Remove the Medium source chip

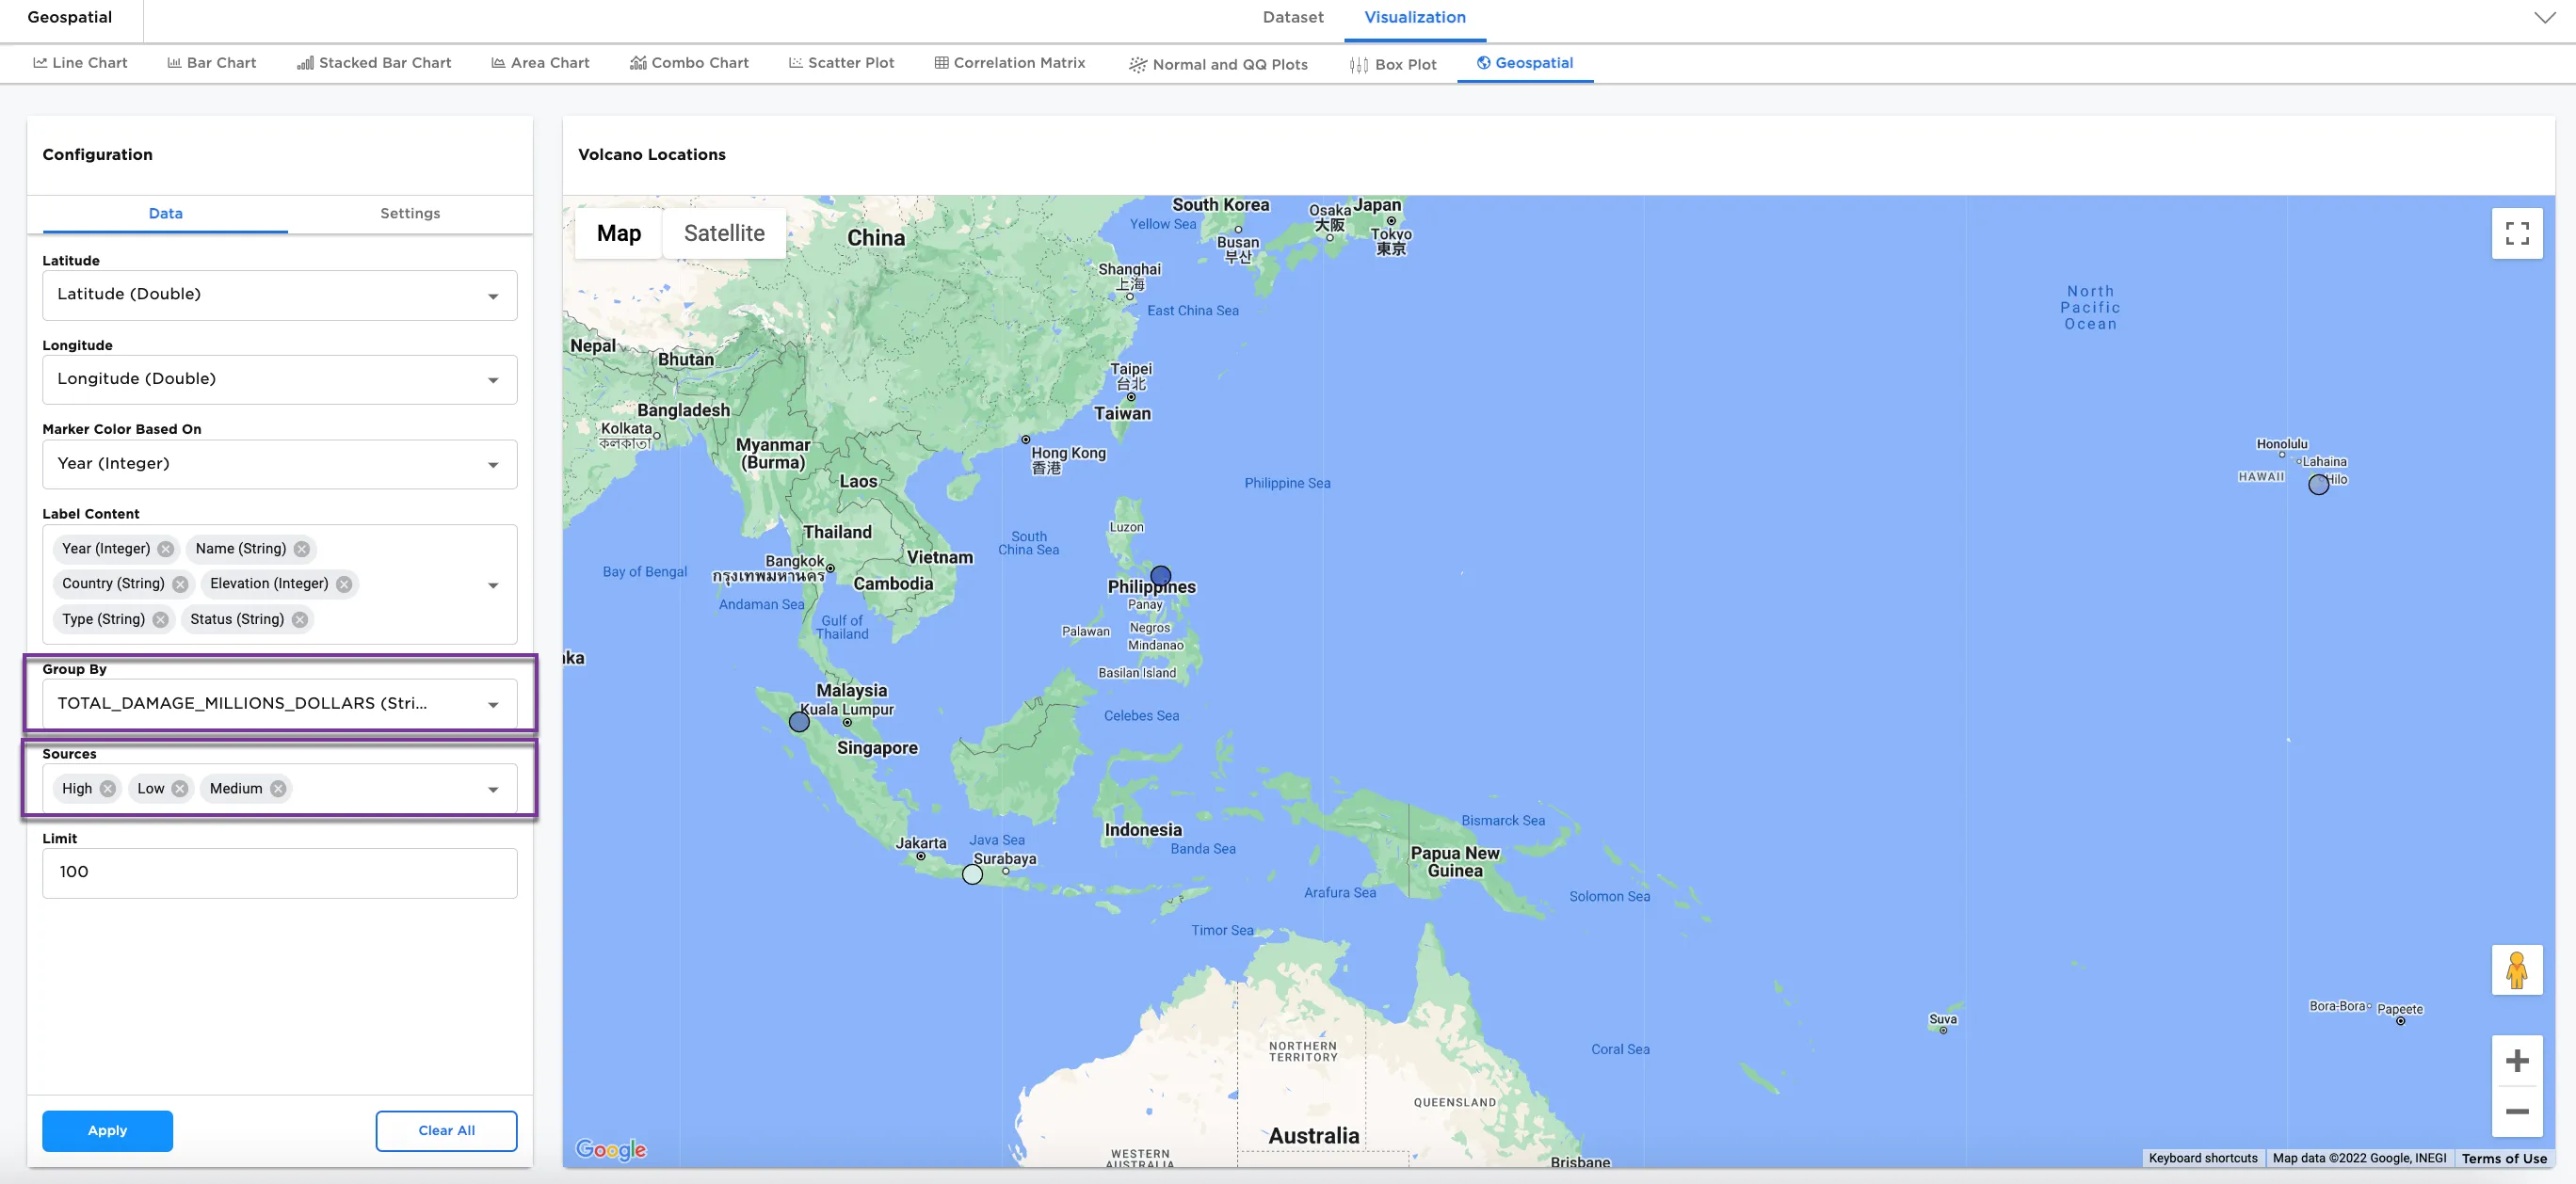[x=278, y=789]
